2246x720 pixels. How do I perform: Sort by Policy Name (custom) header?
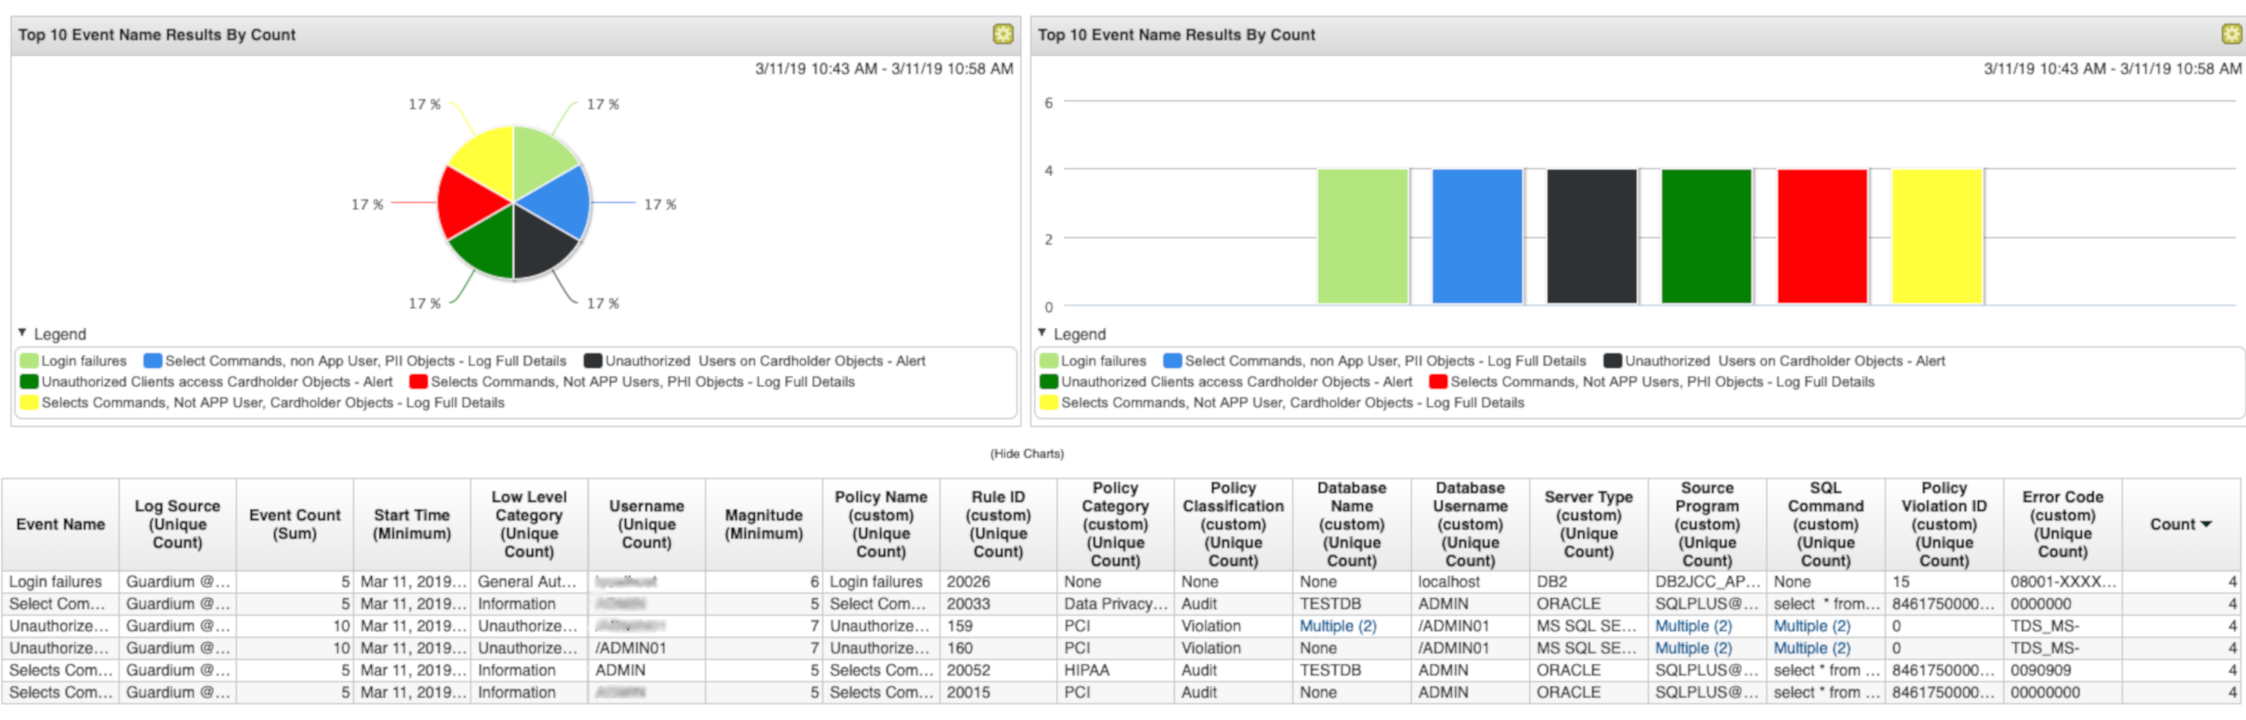881,524
